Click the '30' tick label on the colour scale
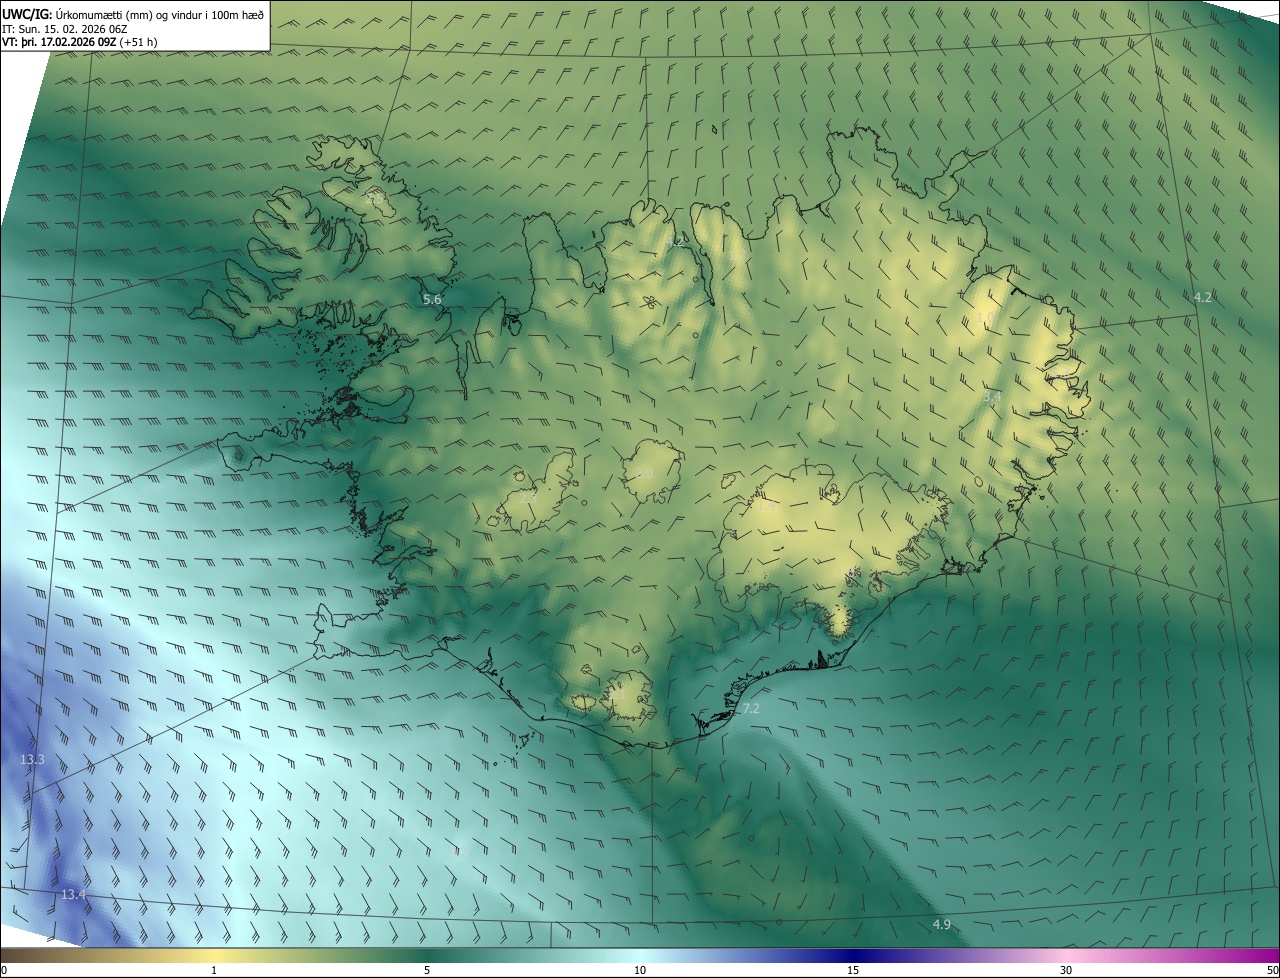This screenshot has width=1280, height=978. click(x=1066, y=970)
